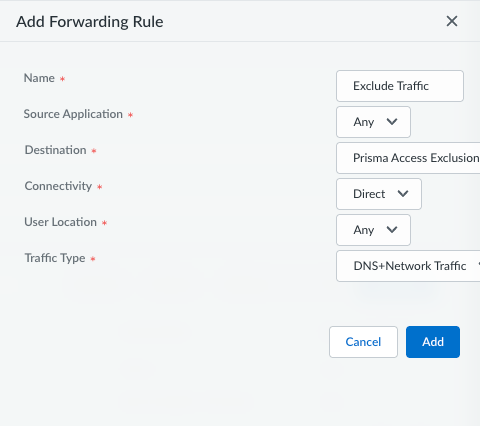Close the Add Forwarding Rule dialog
Screen dimensions: 480x426
click(x=452, y=21)
